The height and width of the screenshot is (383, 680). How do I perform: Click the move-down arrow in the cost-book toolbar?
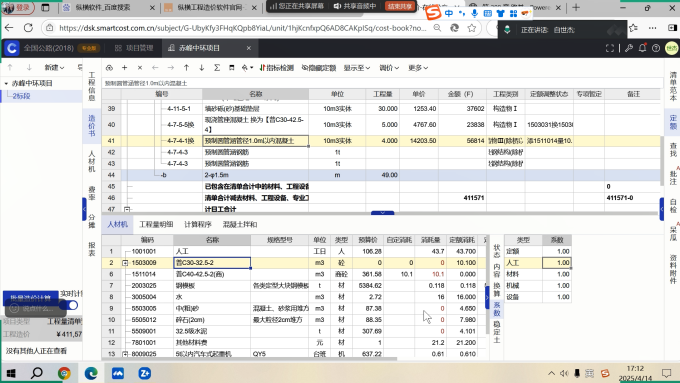(202, 68)
